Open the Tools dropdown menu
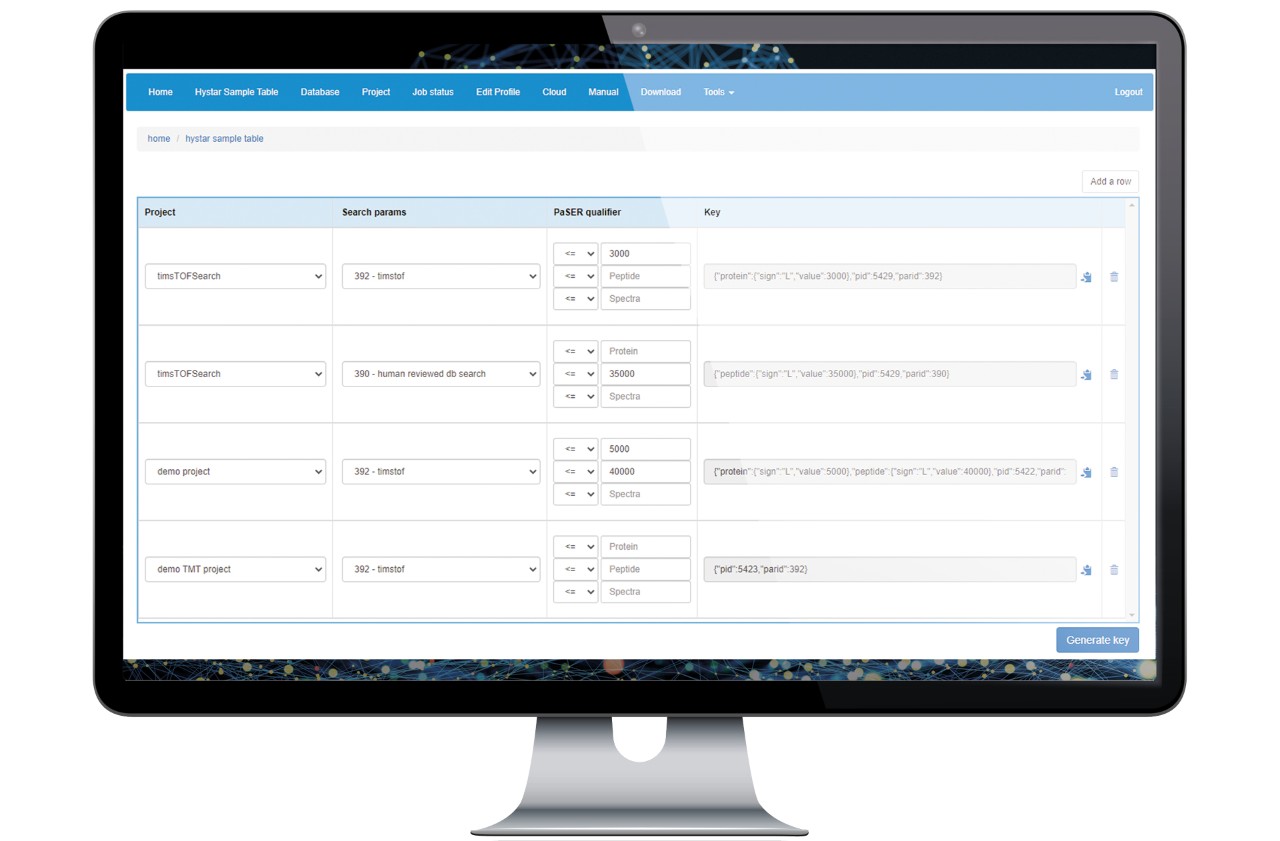The image size is (1280, 841). click(719, 91)
